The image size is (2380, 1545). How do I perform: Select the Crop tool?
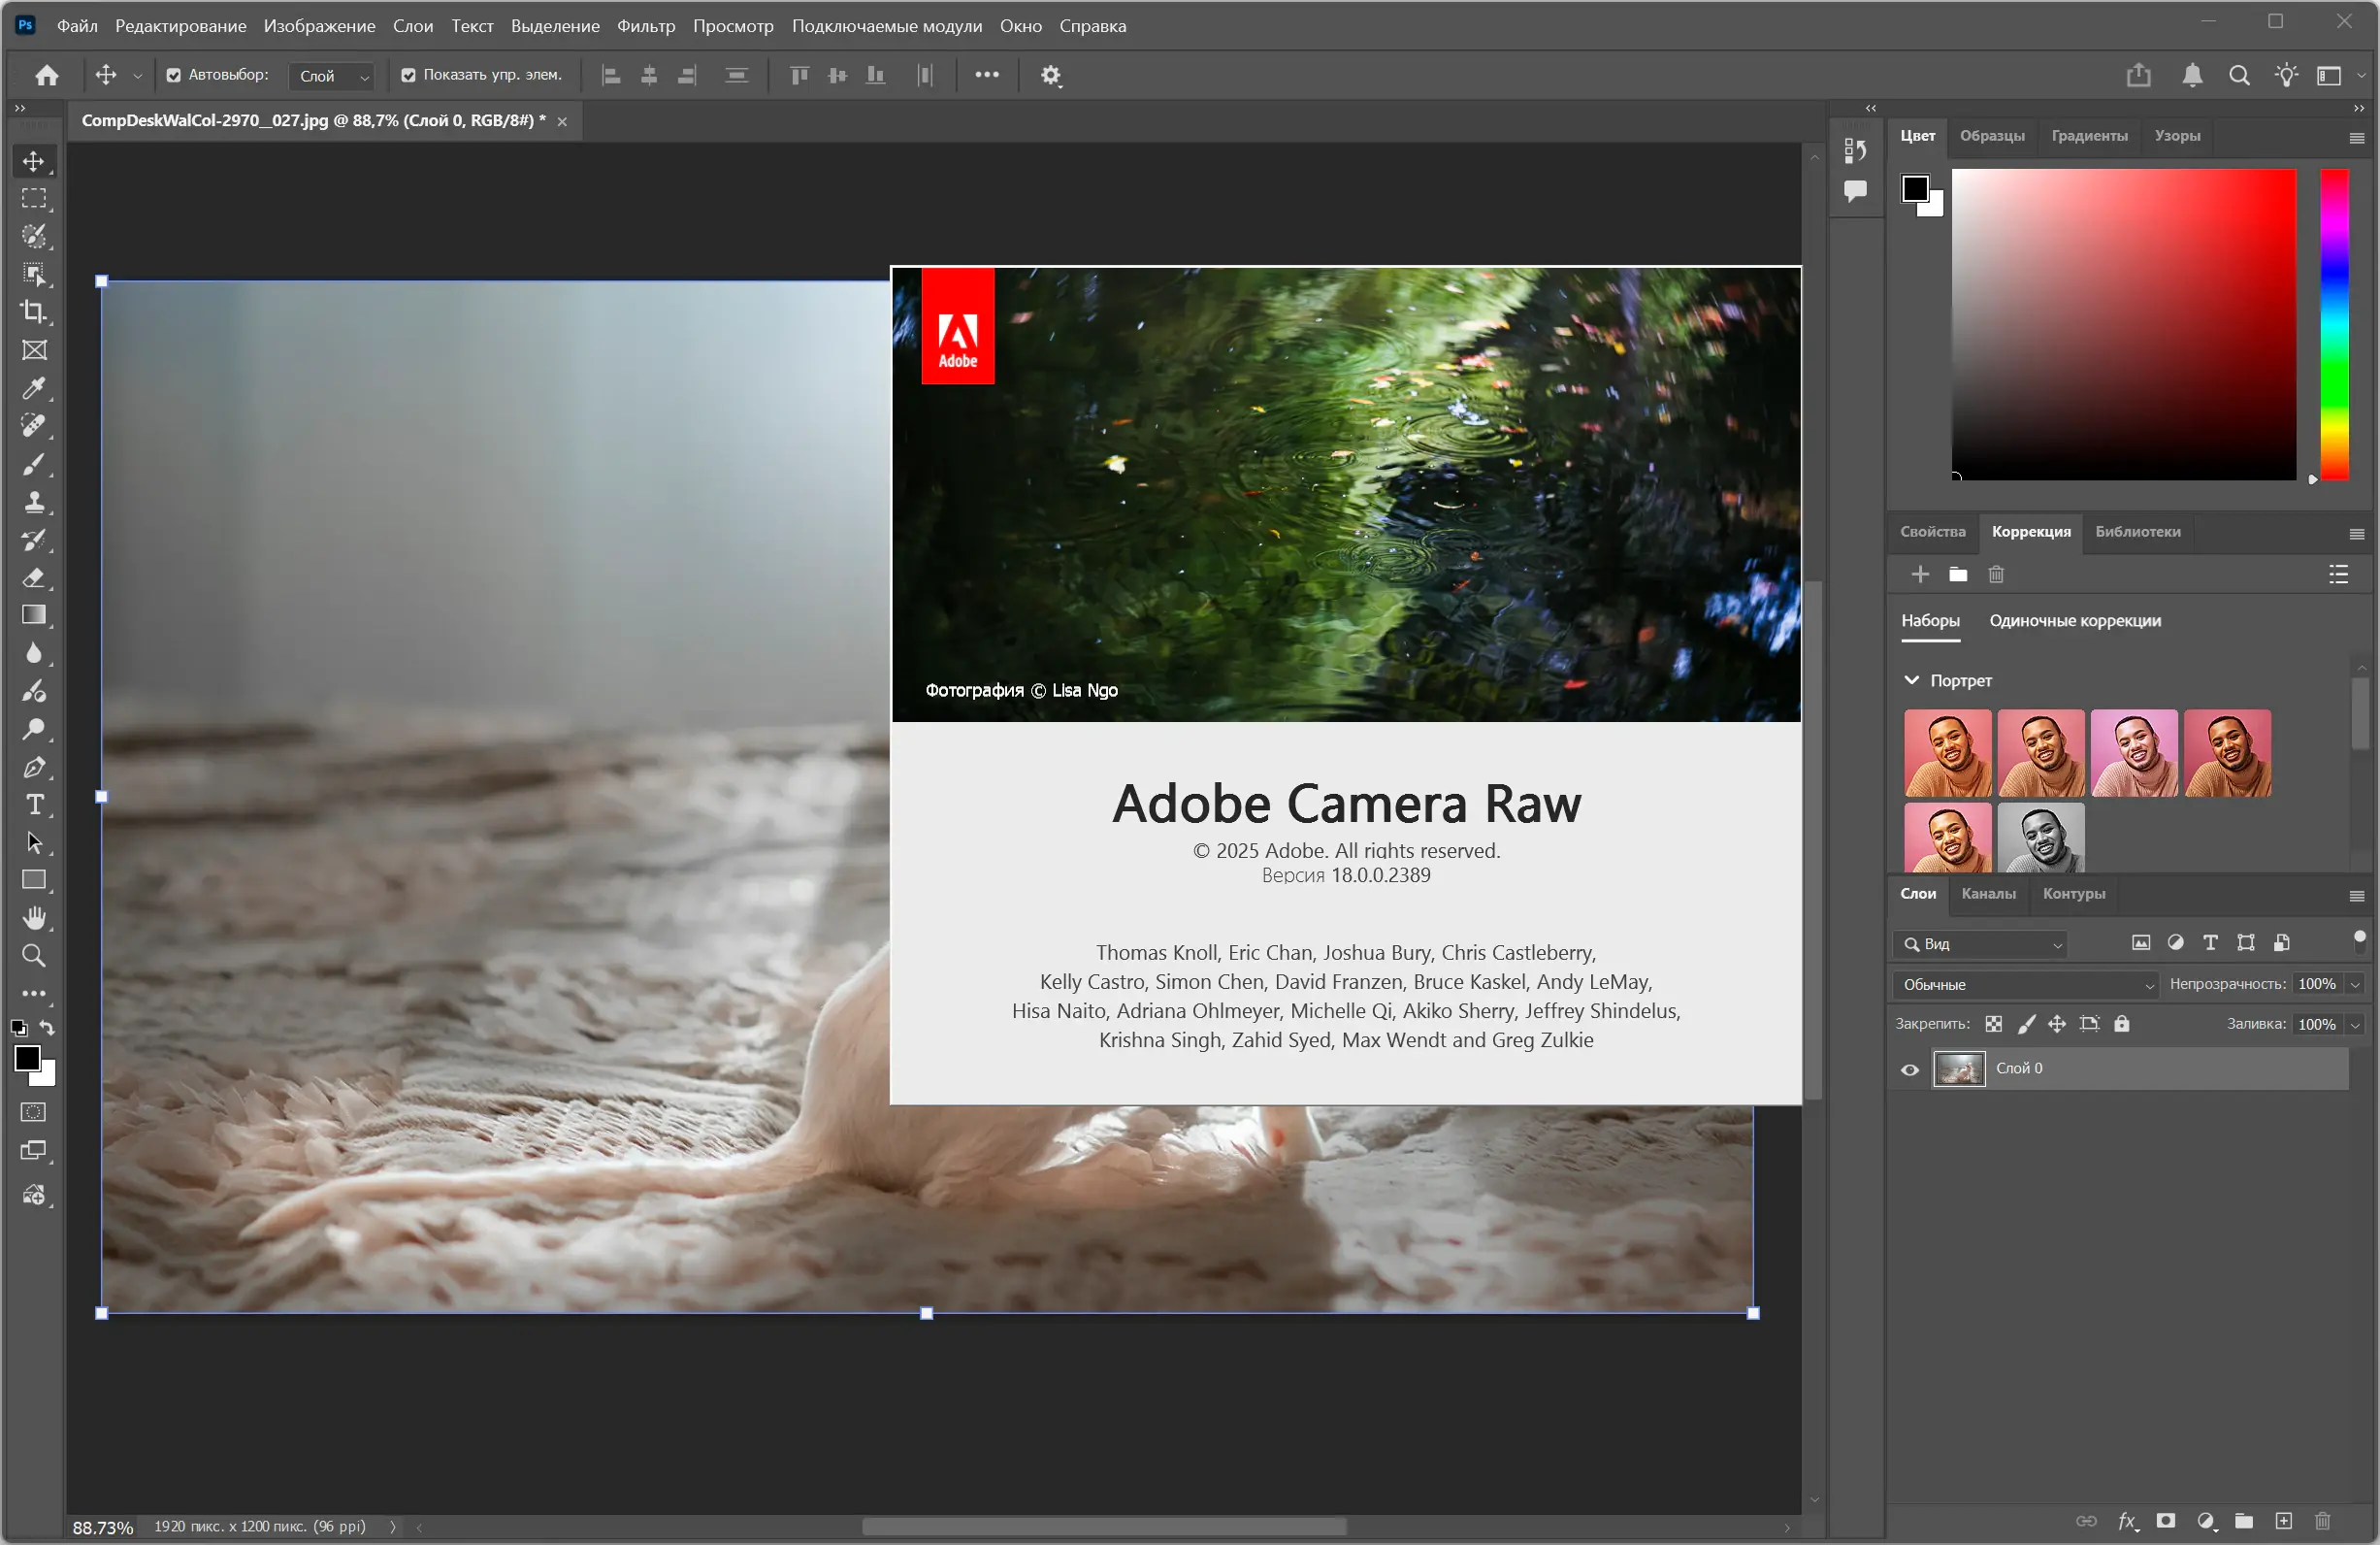(34, 312)
